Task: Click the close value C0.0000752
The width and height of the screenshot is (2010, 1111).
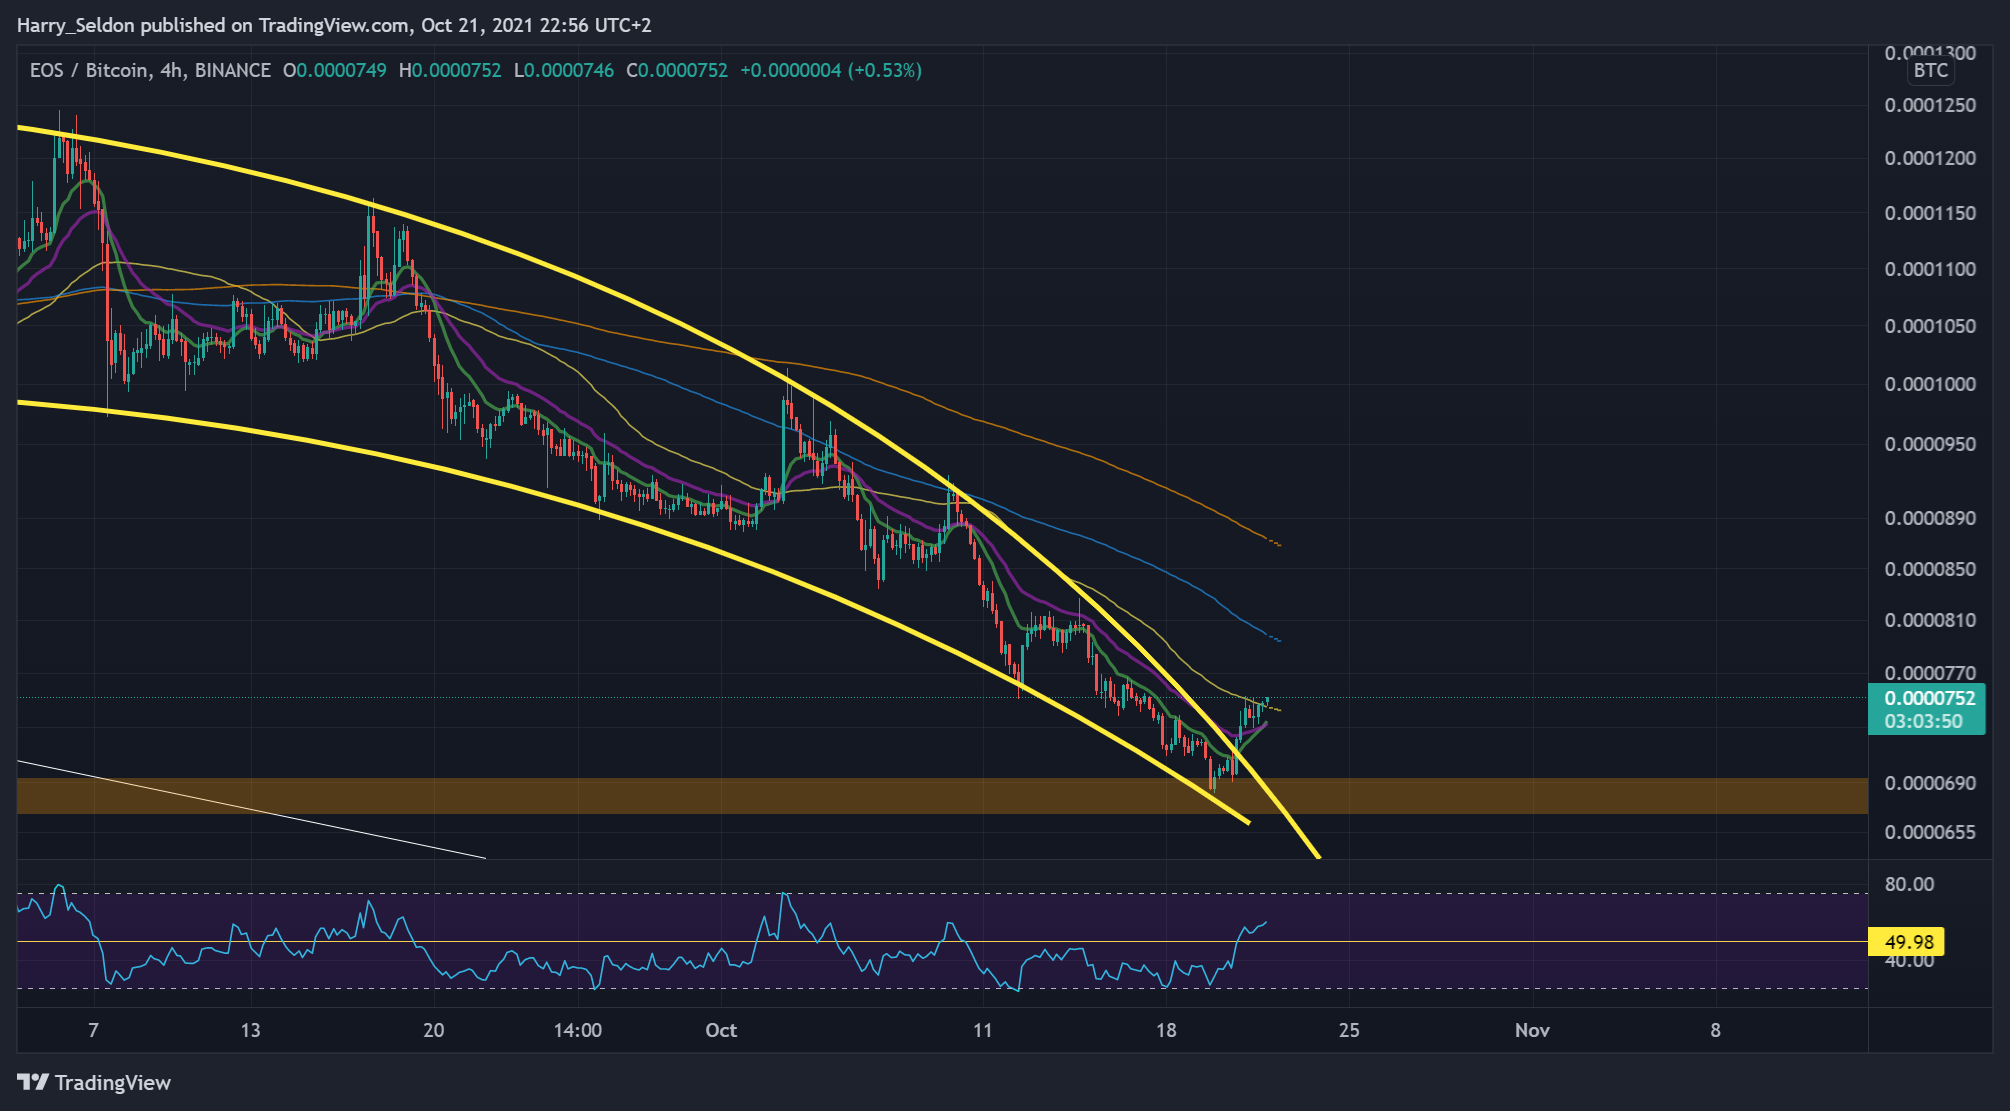Action: 677,70
